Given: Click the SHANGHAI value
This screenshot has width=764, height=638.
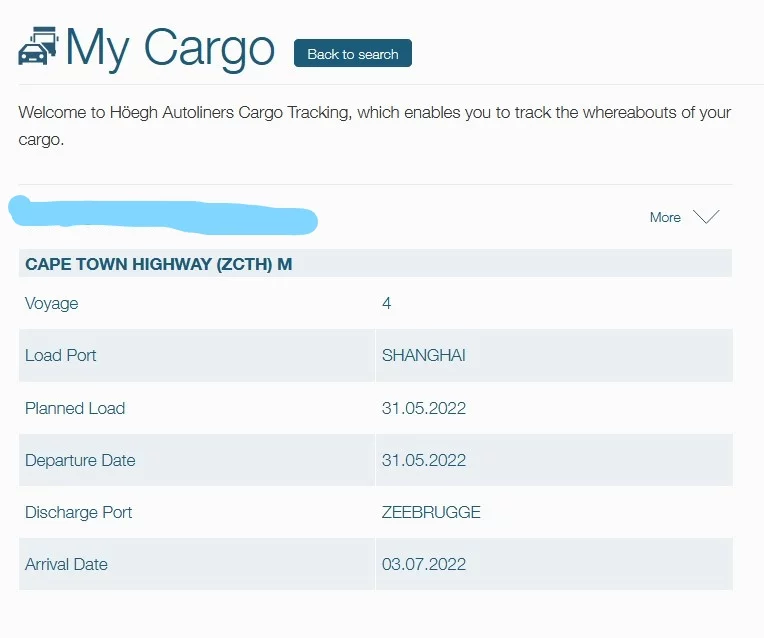Looking at the screenshot, I should [424, 355].
